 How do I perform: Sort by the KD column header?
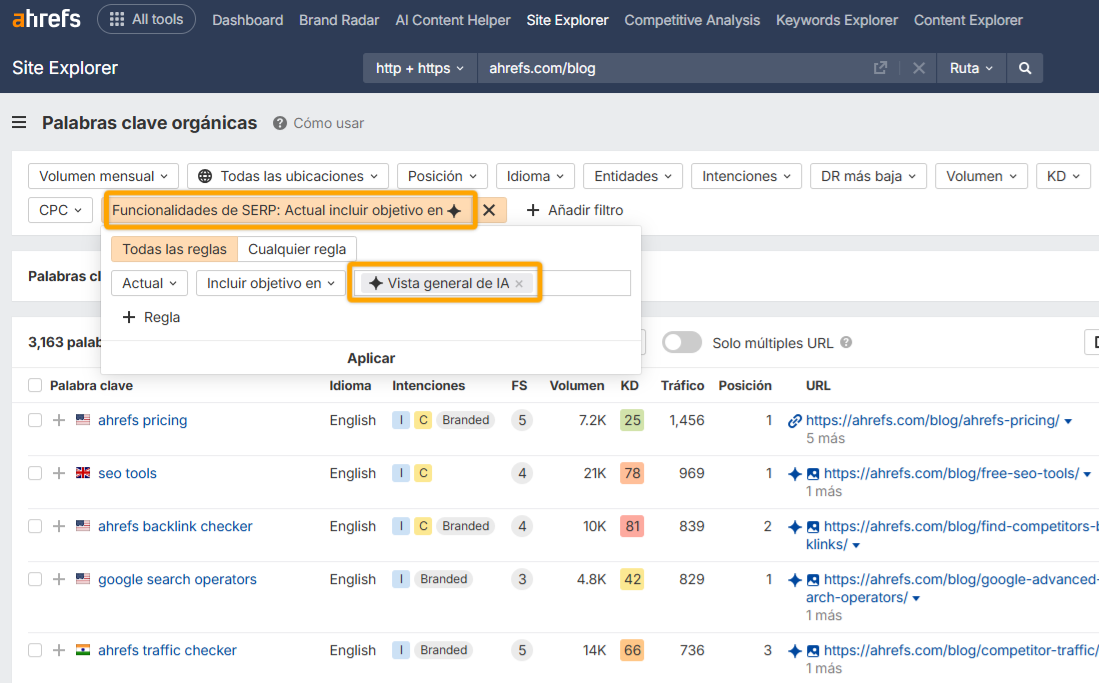pyautogui.click(x=629, y=386)
